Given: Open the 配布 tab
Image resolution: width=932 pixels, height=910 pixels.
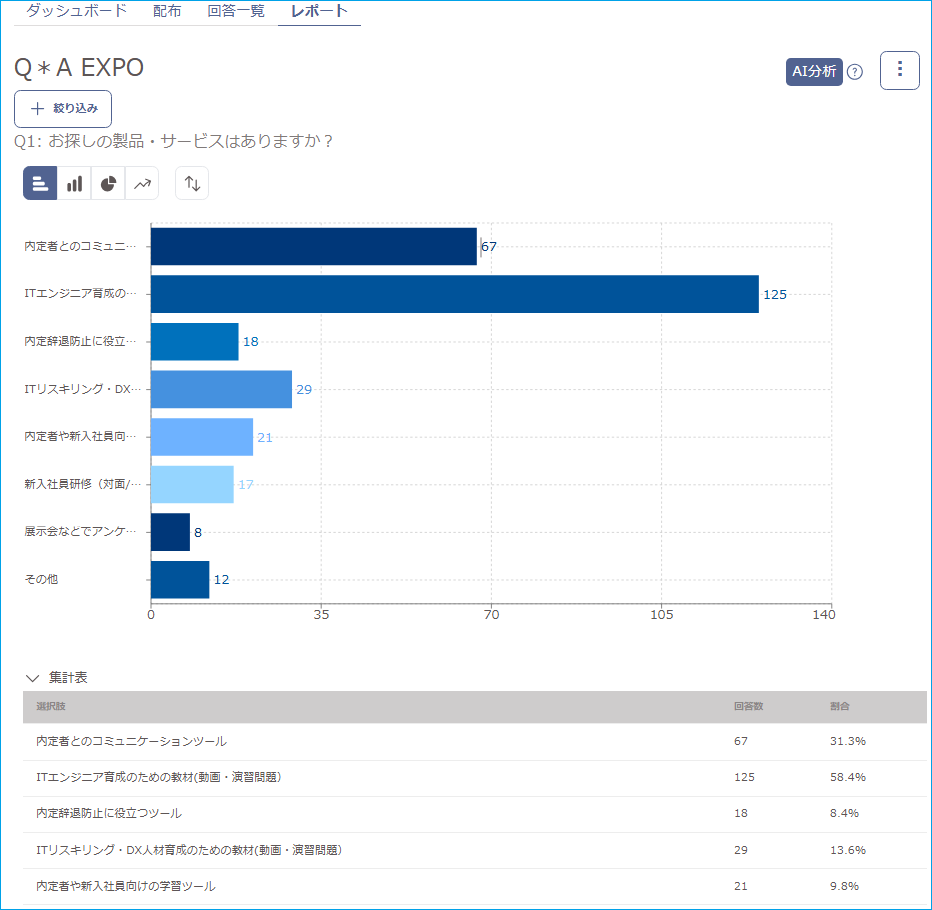Looking at the screenshot, I should pos(167,12).
